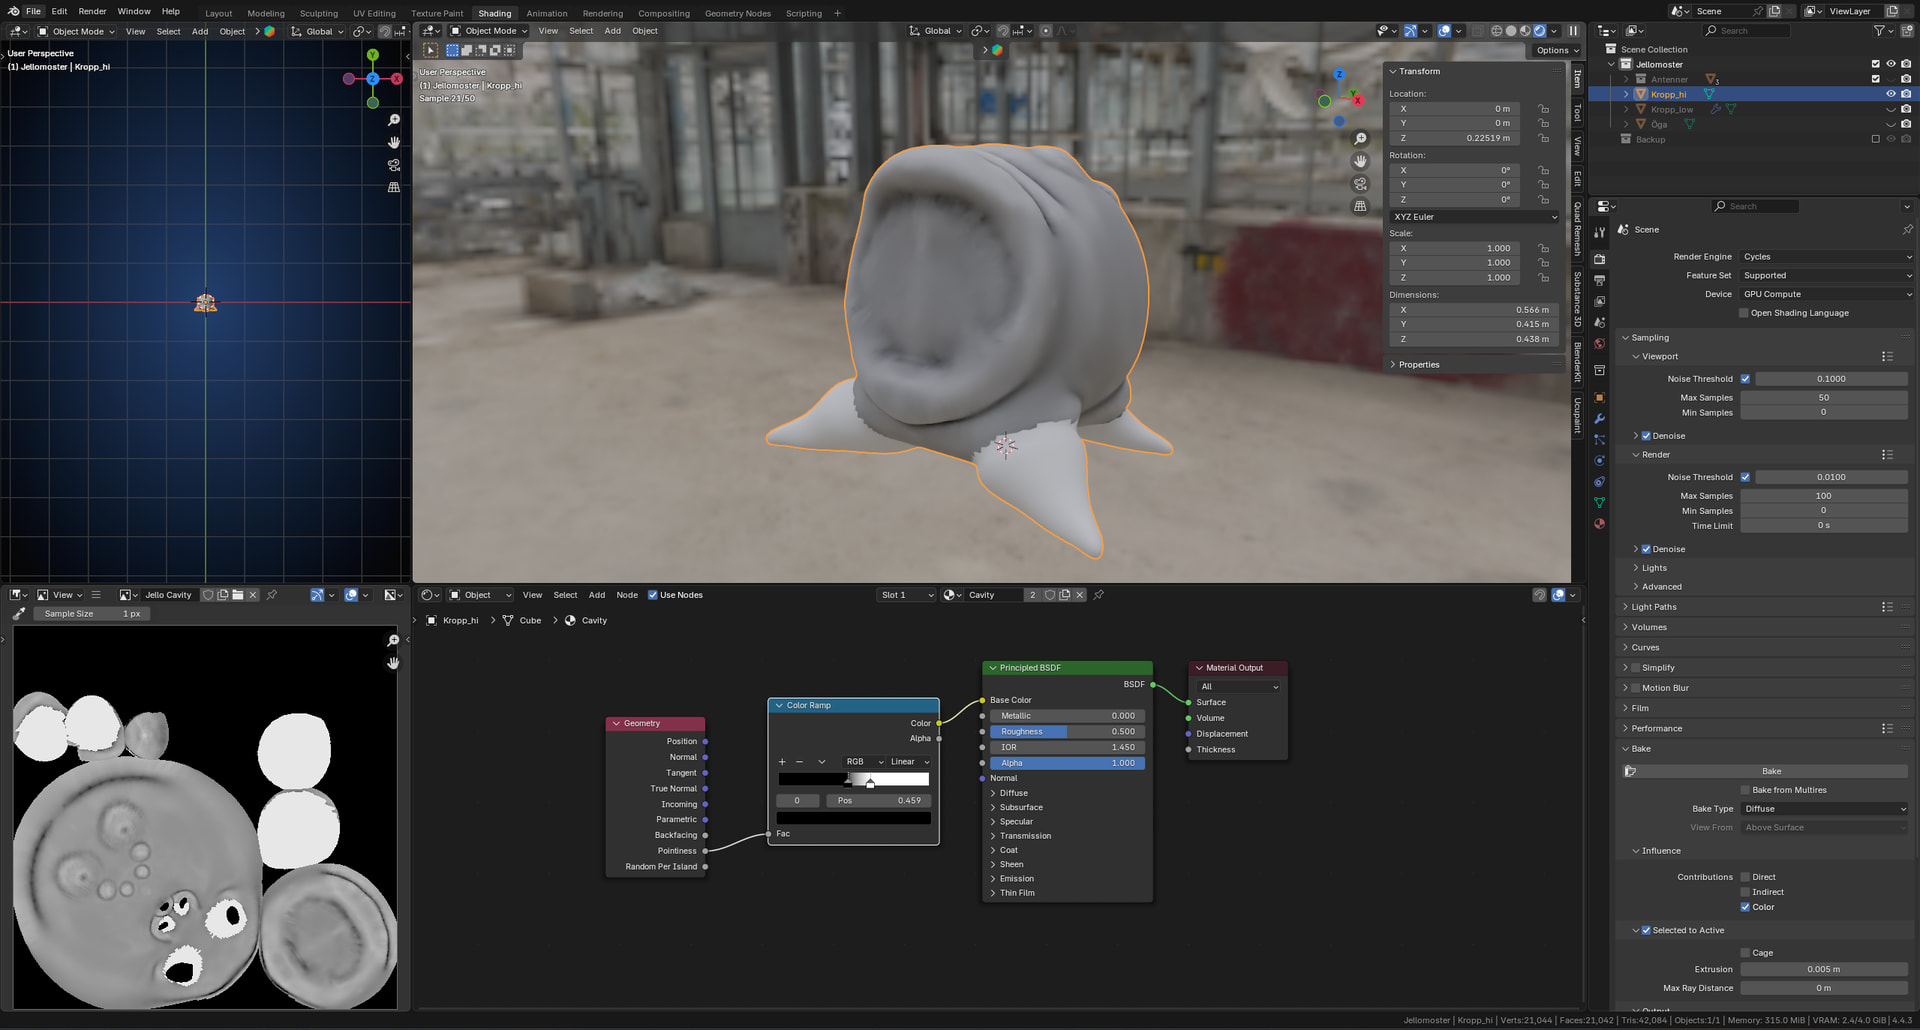Switch perspective/orthographic grid icon
The height and width of the screenshot is (1030, 1920).
1360,206
